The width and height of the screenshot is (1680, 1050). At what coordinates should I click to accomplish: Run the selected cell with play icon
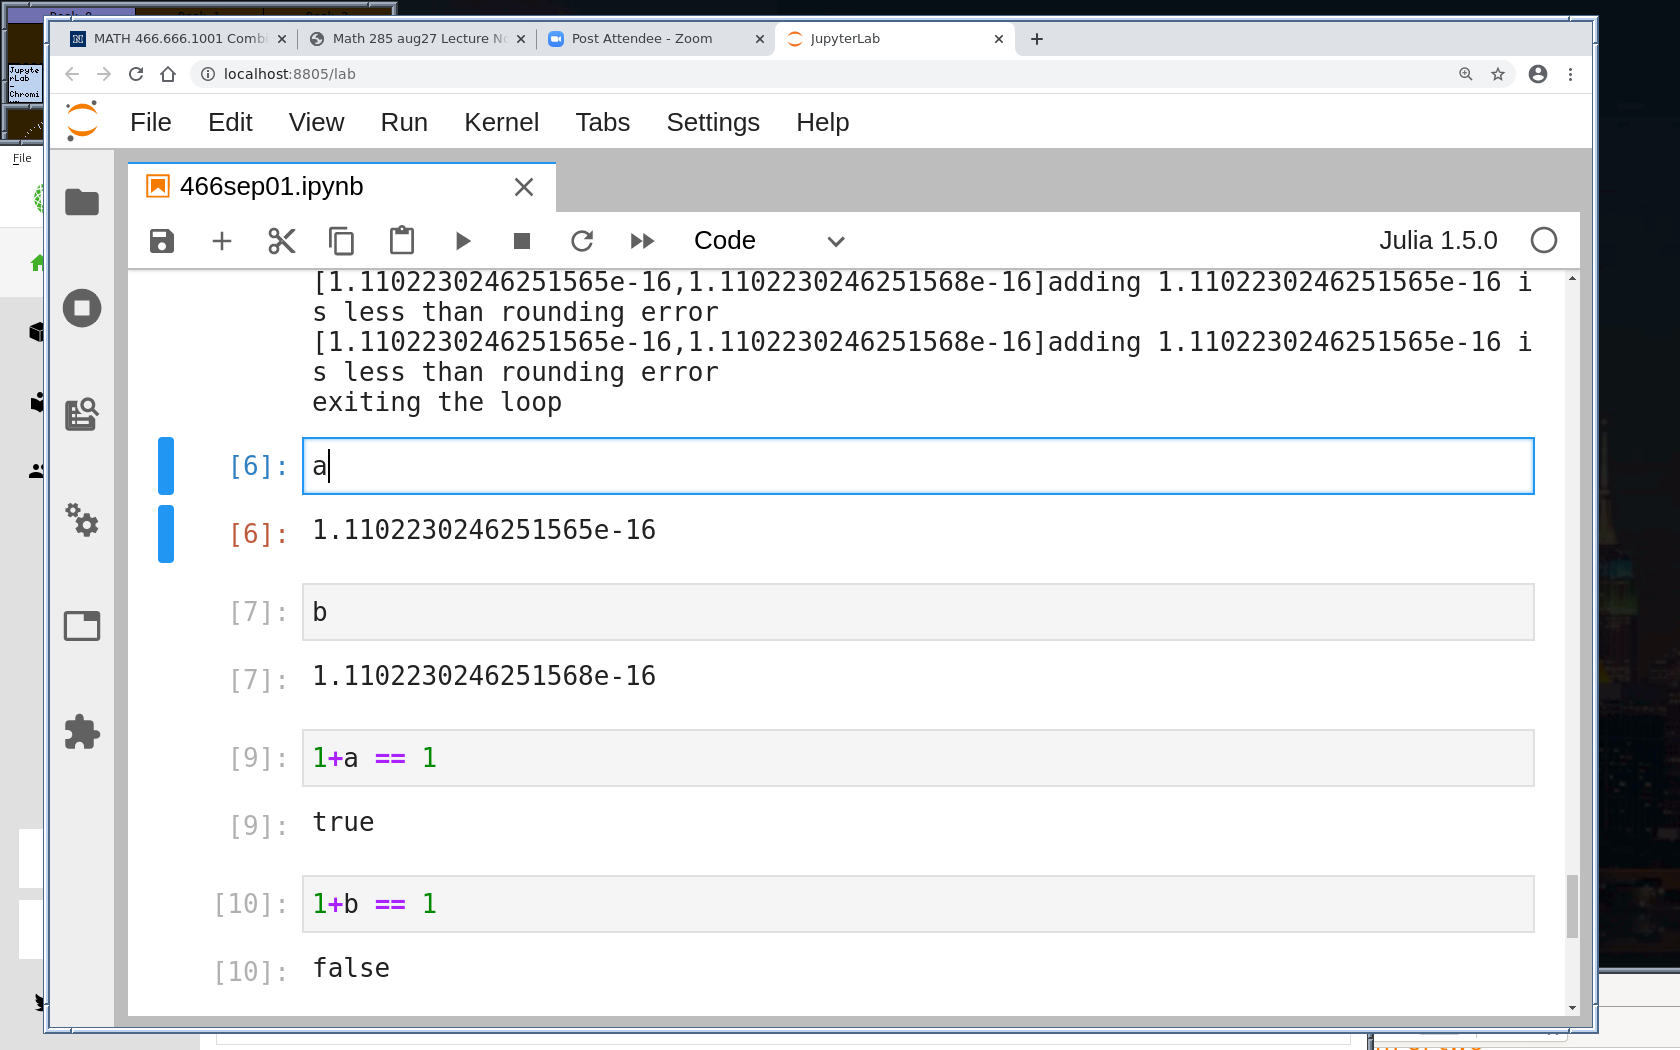click(x=462, y=241)
